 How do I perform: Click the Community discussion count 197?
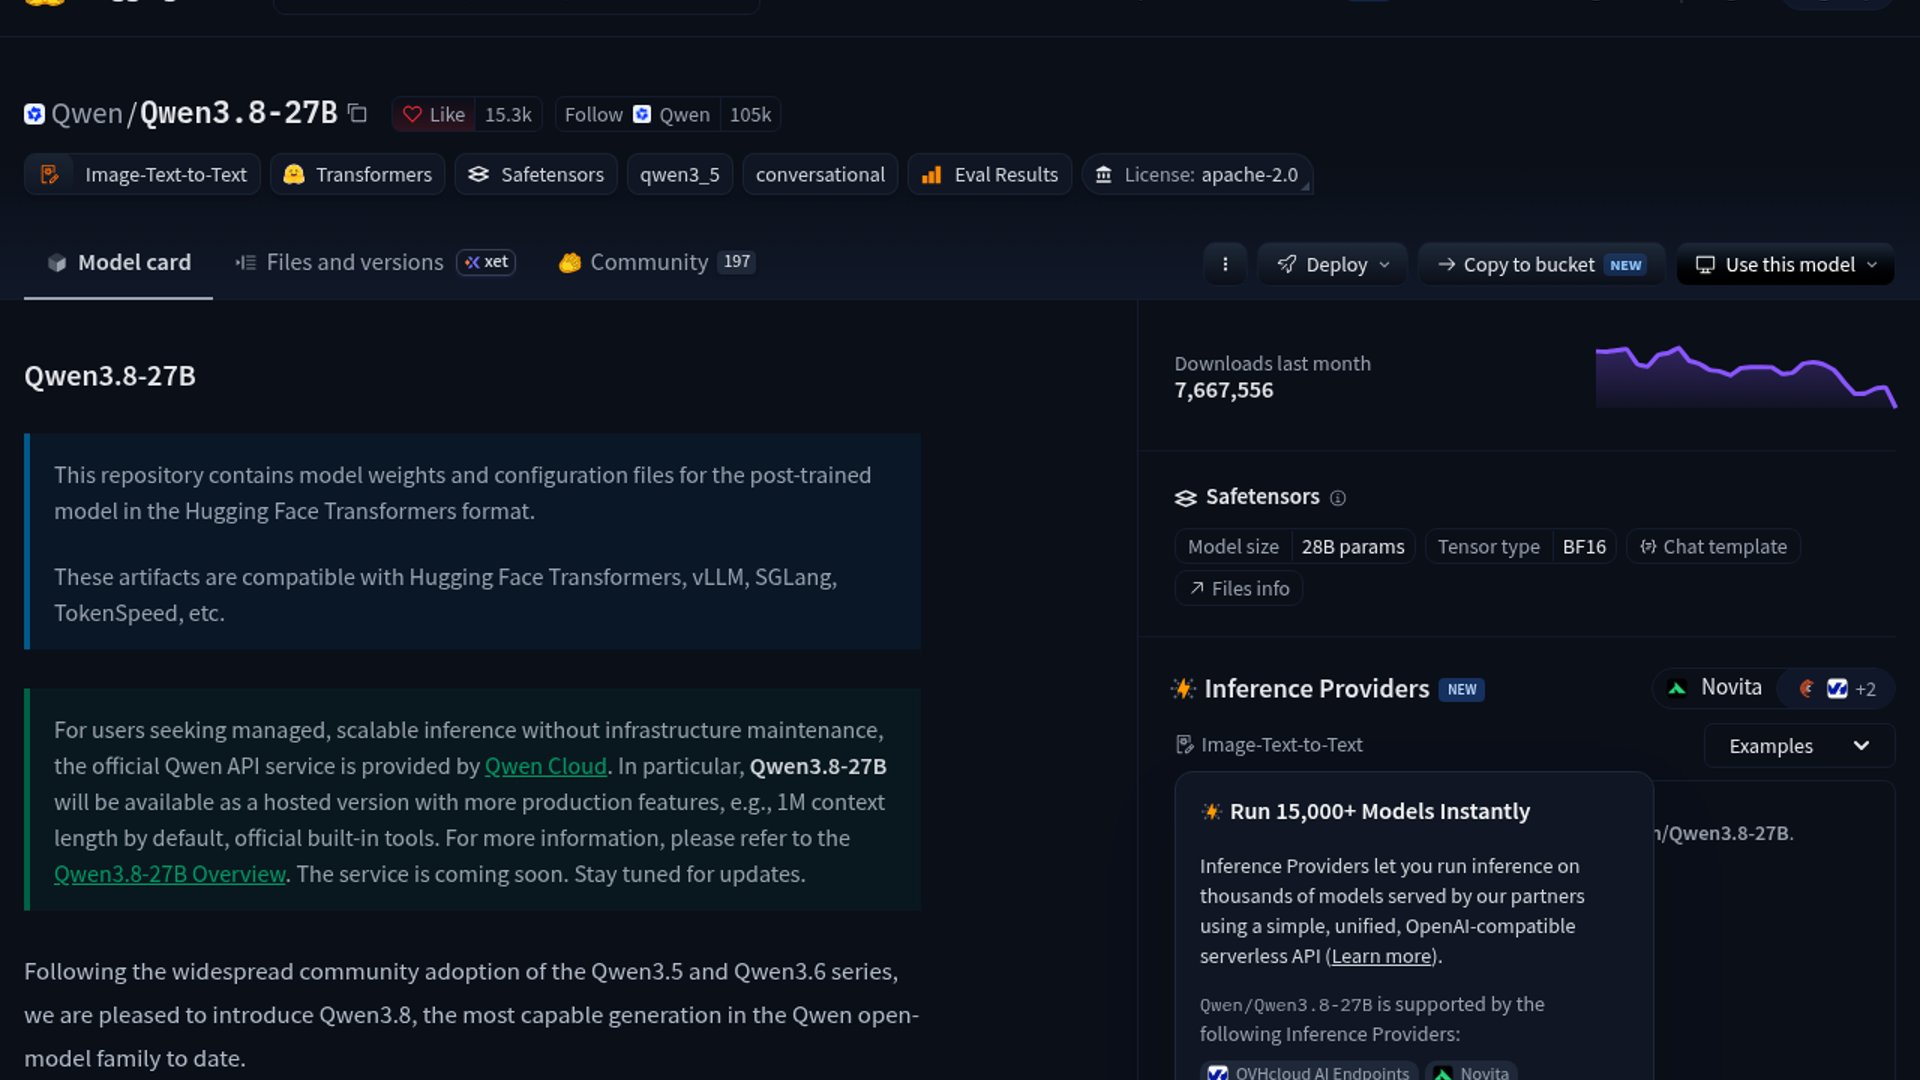(737, 262)
